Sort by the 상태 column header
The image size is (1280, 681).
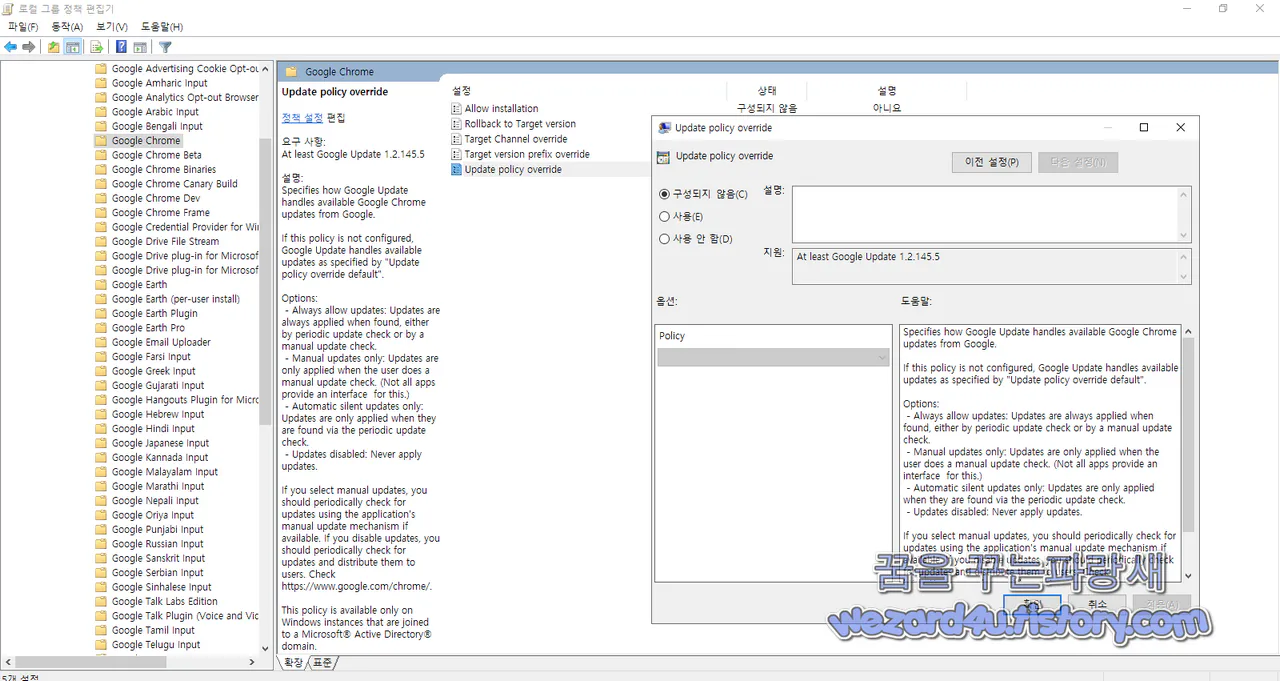(767, 91)
